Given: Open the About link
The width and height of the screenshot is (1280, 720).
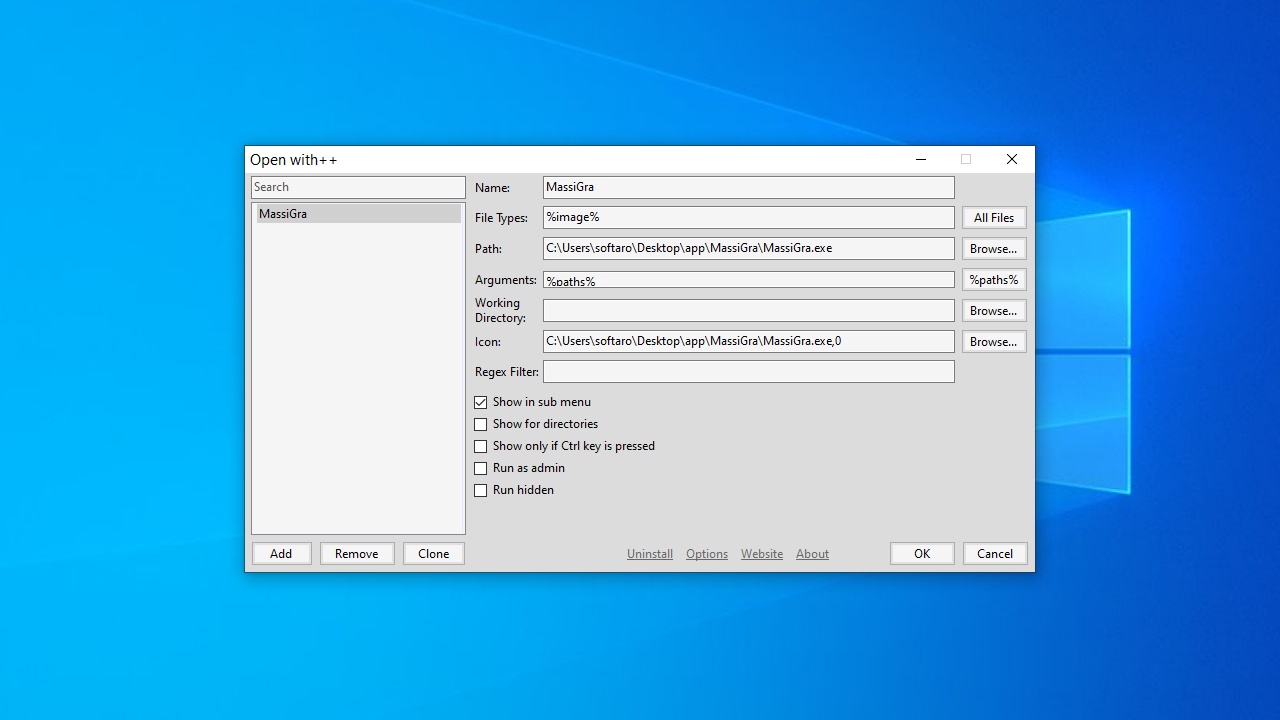Looking at the screenshot, I should click(812, 554).
